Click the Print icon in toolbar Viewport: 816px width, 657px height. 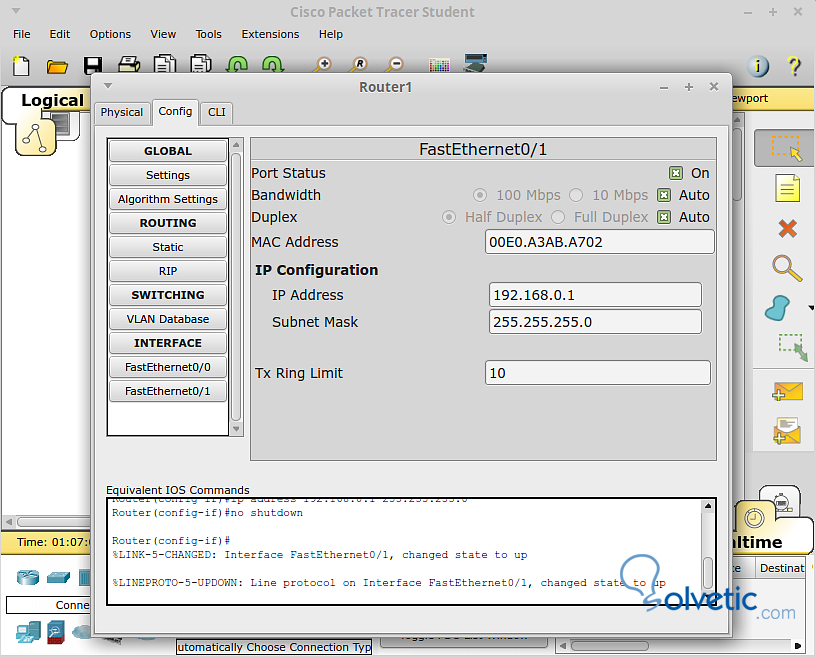129,65
